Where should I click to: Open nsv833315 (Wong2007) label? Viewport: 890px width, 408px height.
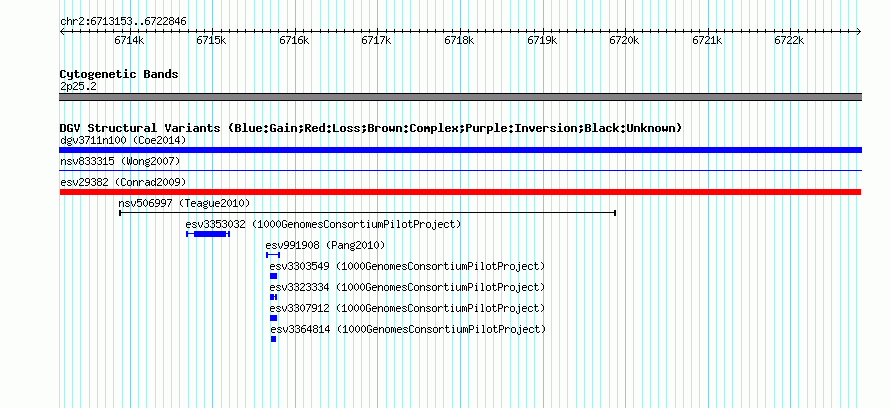[120, 161]
